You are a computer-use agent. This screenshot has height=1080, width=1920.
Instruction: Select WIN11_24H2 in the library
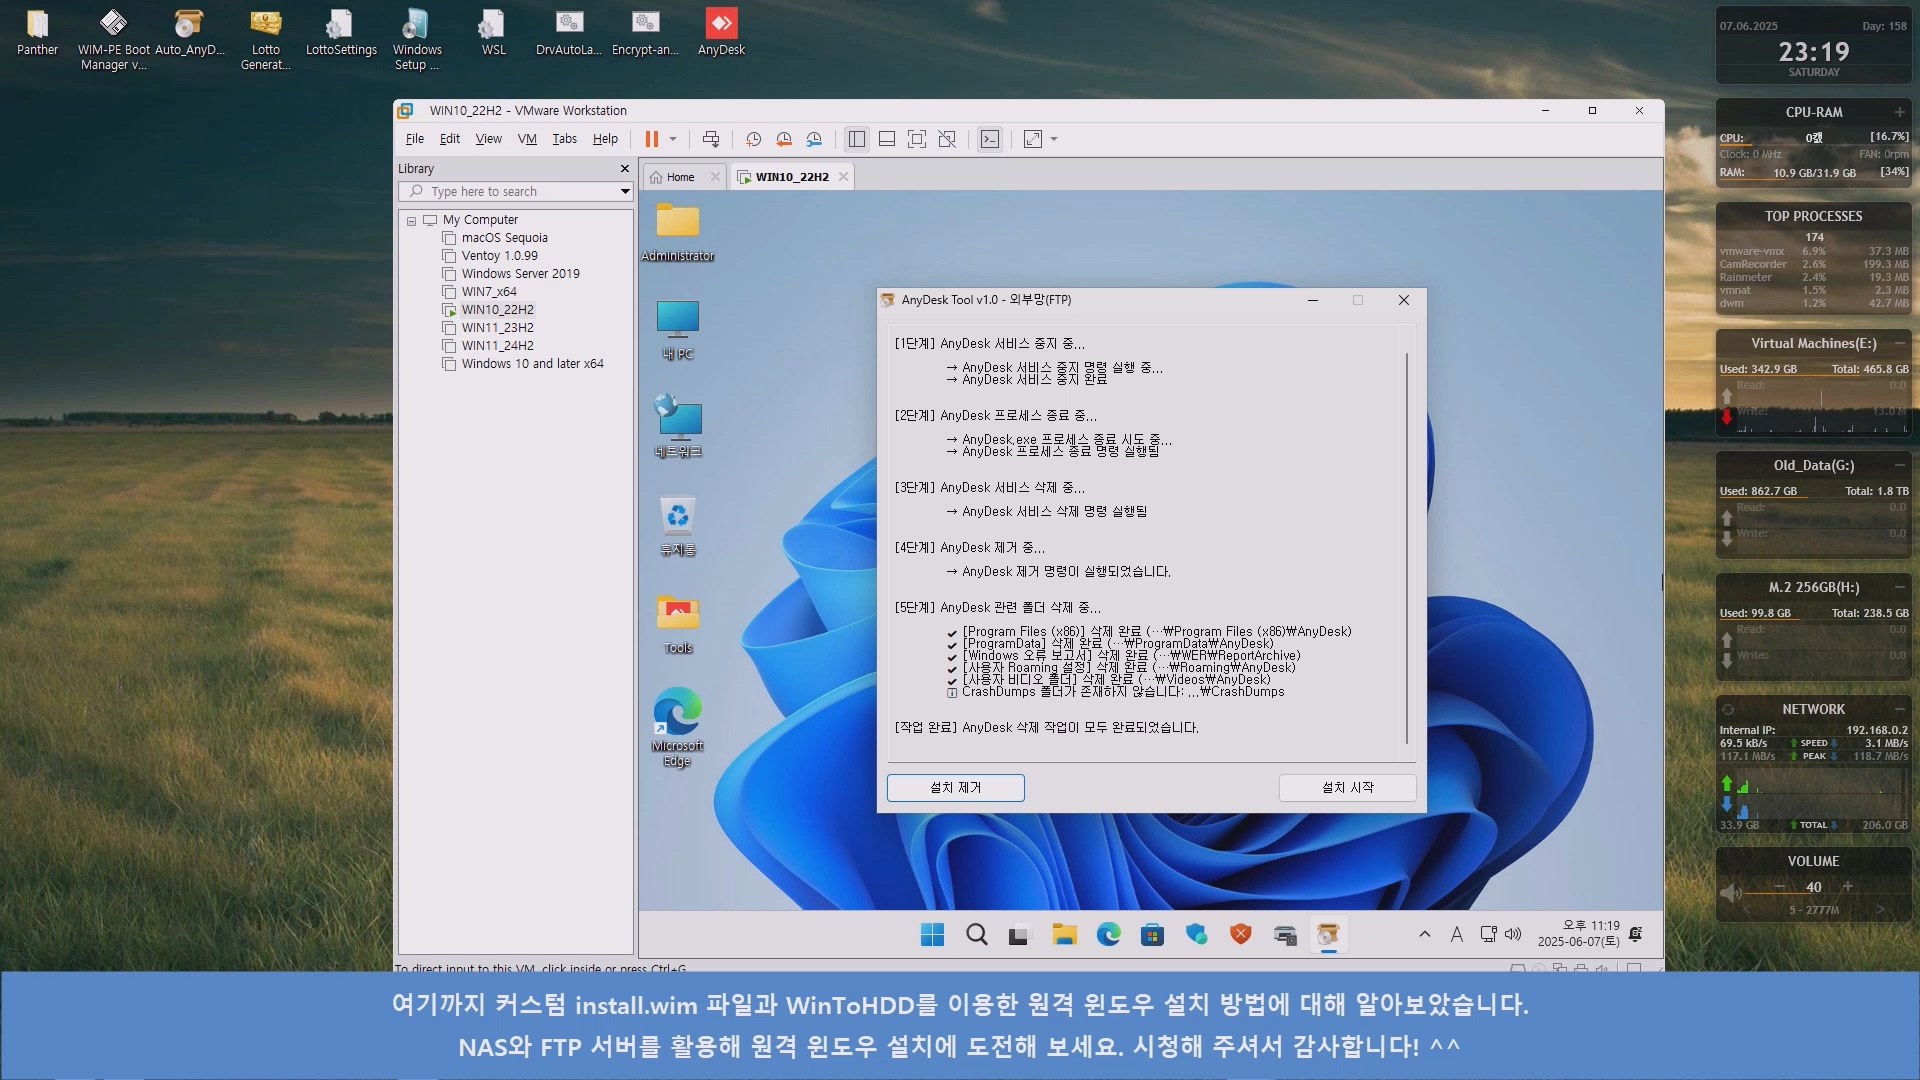click(497, 346)
